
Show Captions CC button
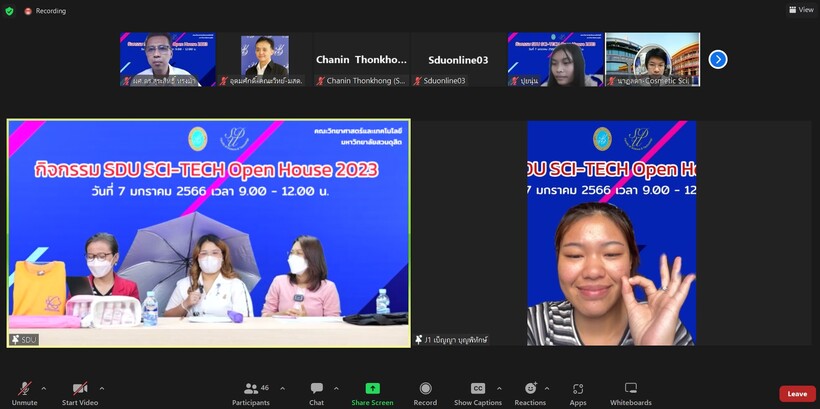point(477,393)
